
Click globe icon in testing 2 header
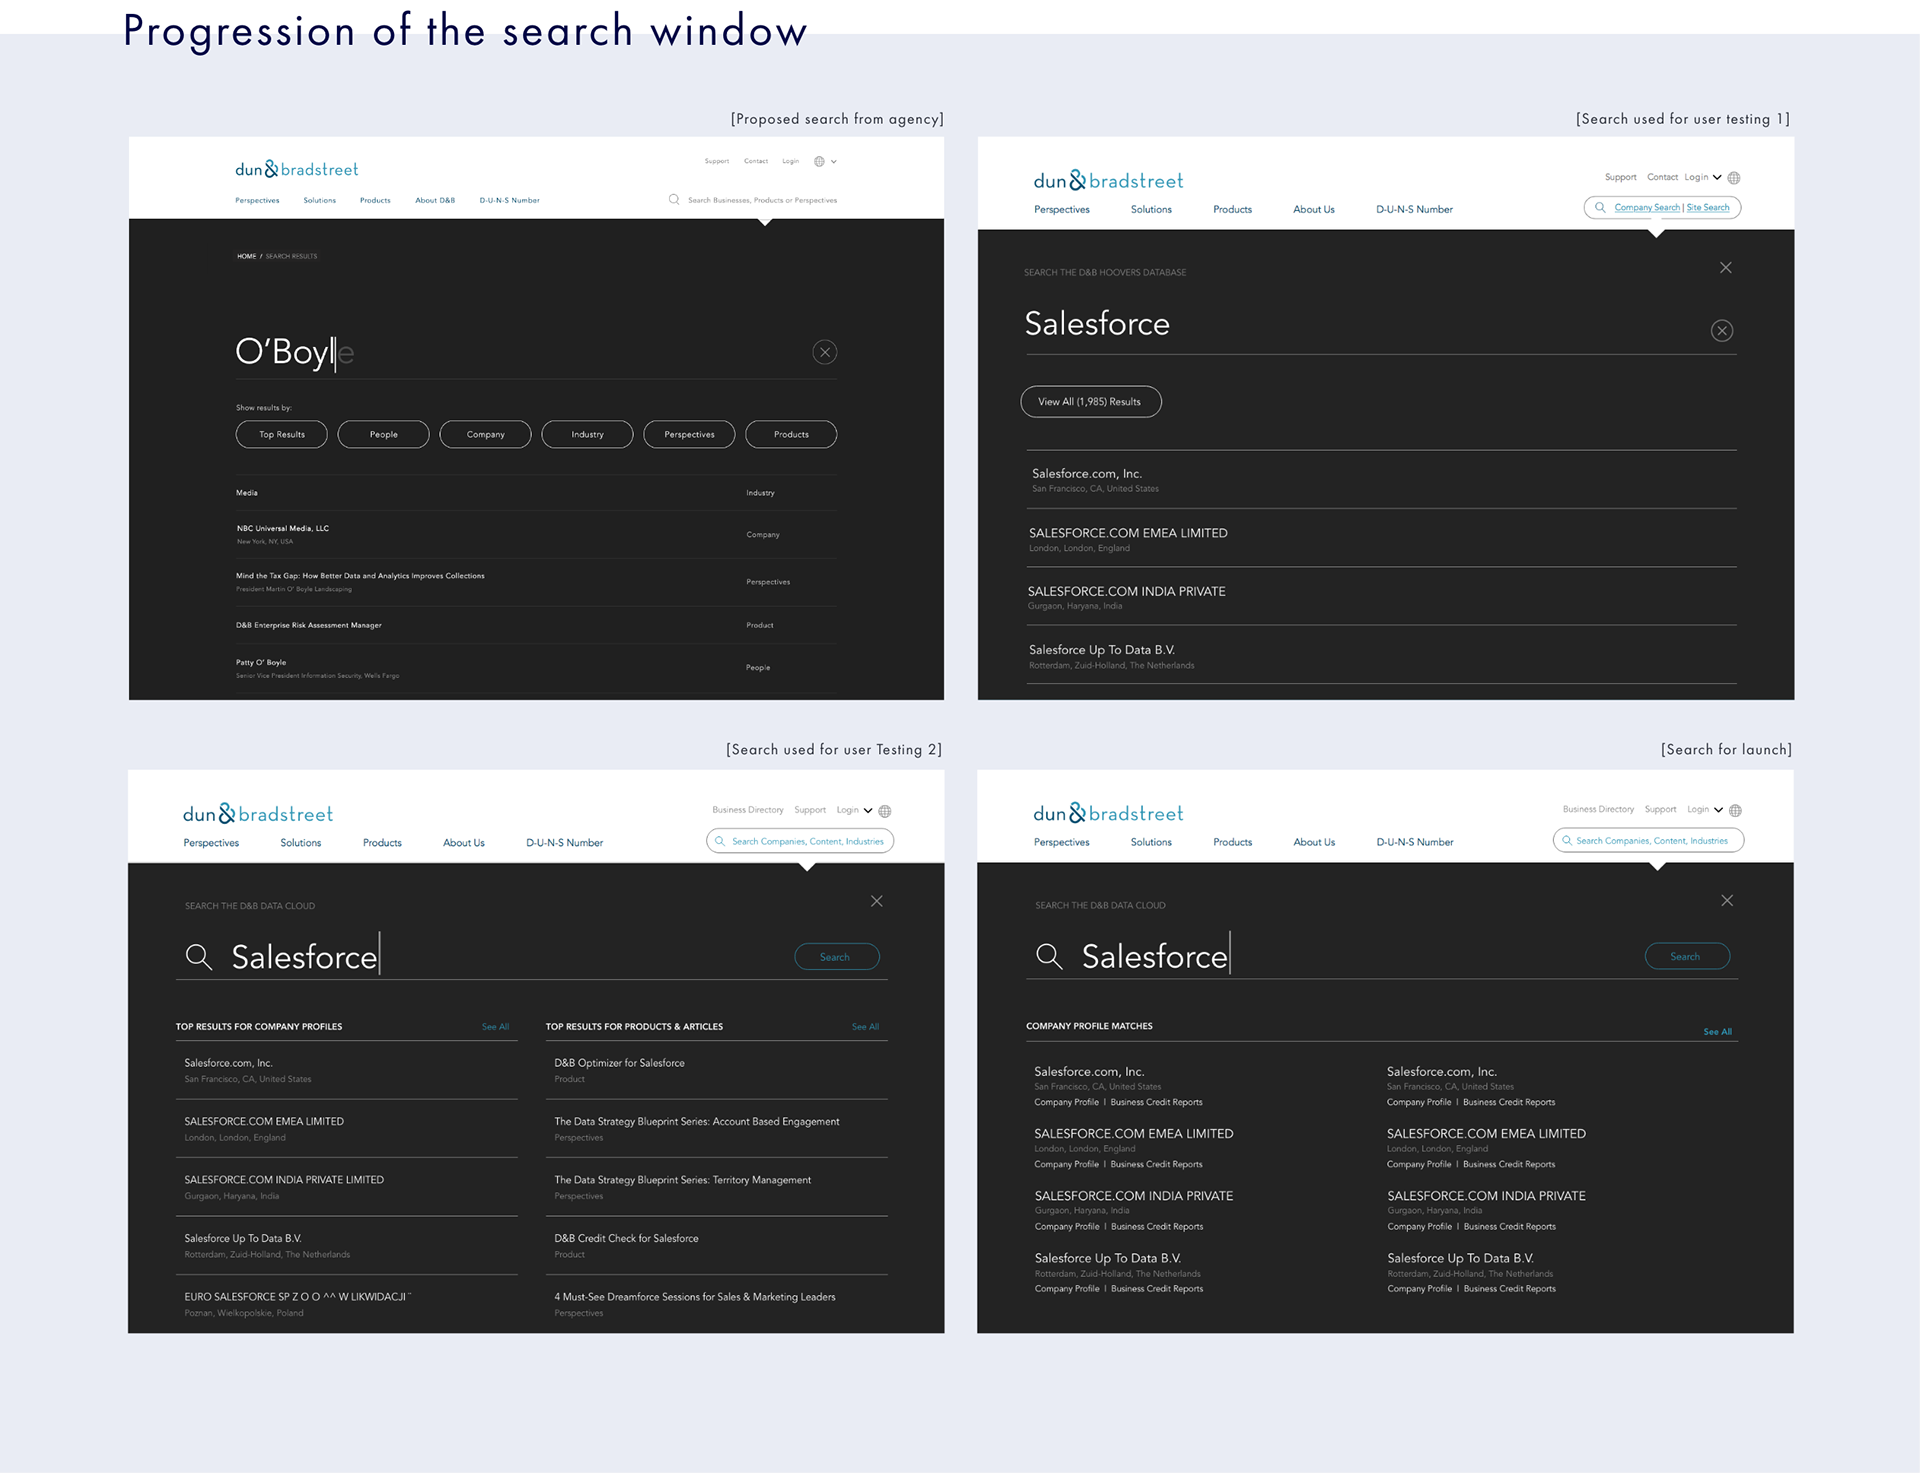tap(885, 811)
